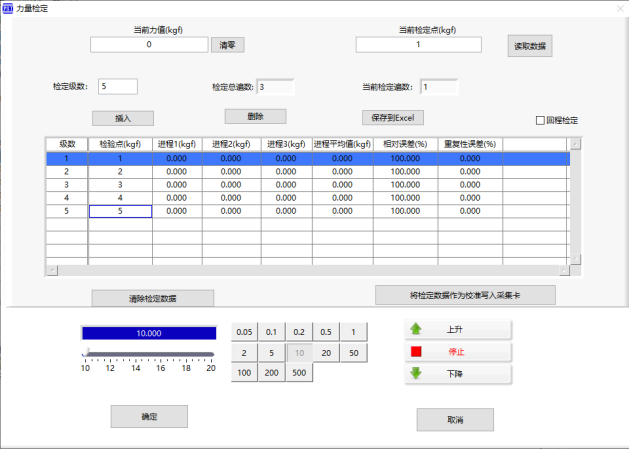The image size is (629, 449).
Task: Click the 插入 insert button
Action: point(123,117)
